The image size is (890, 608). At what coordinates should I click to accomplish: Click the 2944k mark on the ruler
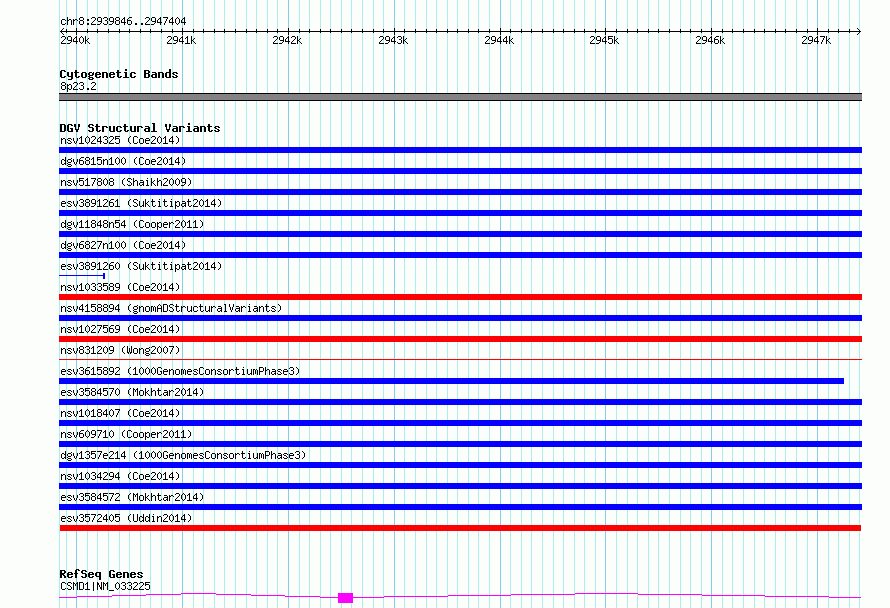498,40
